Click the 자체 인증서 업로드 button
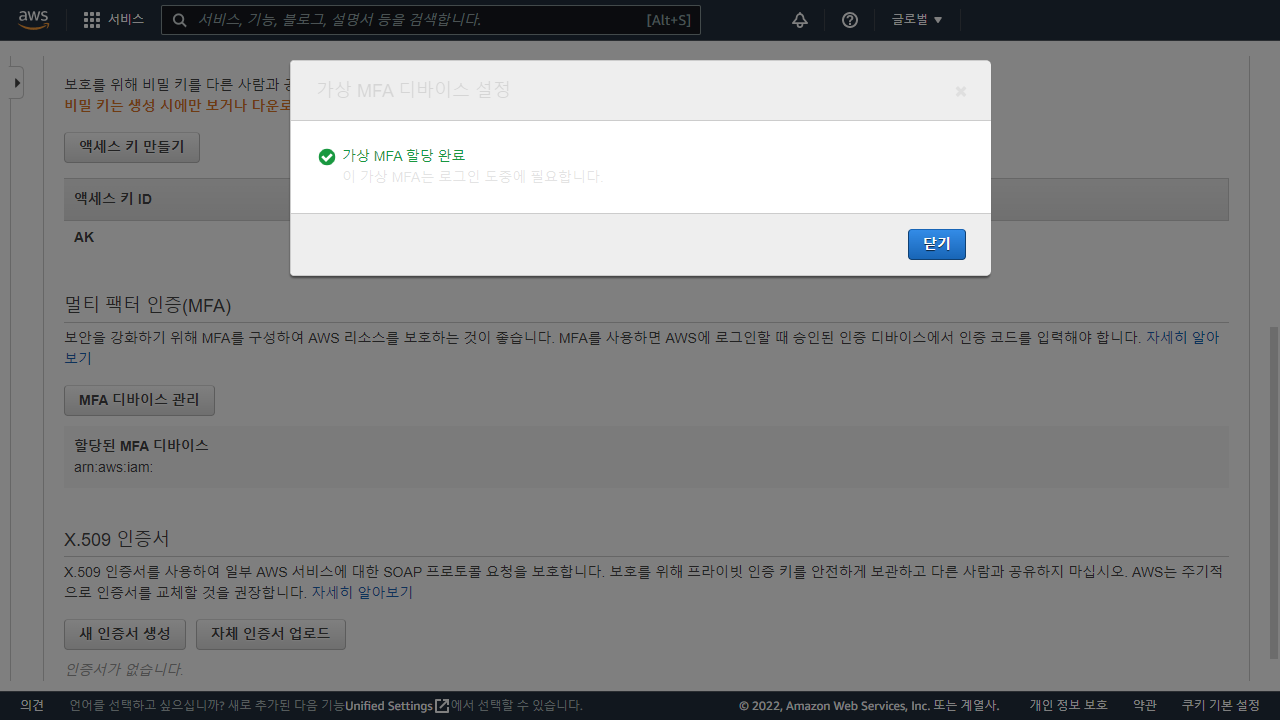The image size is (1280, 720). 271,634
